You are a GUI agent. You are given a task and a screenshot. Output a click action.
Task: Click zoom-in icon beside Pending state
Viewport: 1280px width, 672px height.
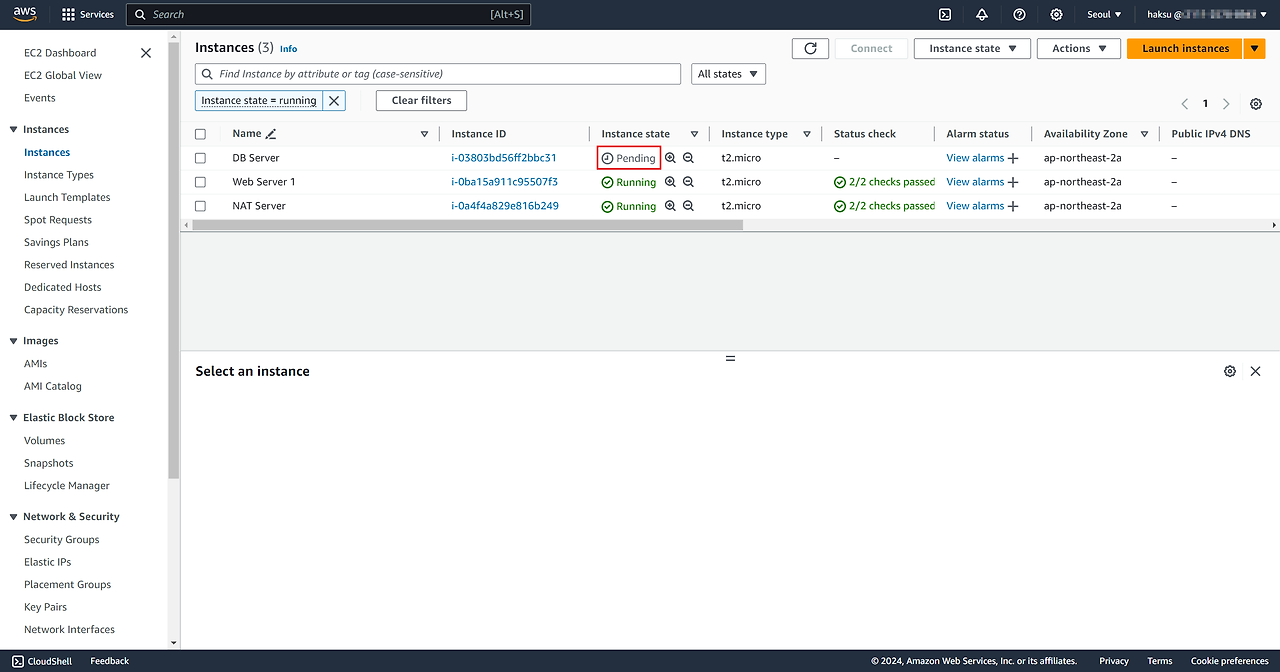pyautogui.click(x=670, y=158)
